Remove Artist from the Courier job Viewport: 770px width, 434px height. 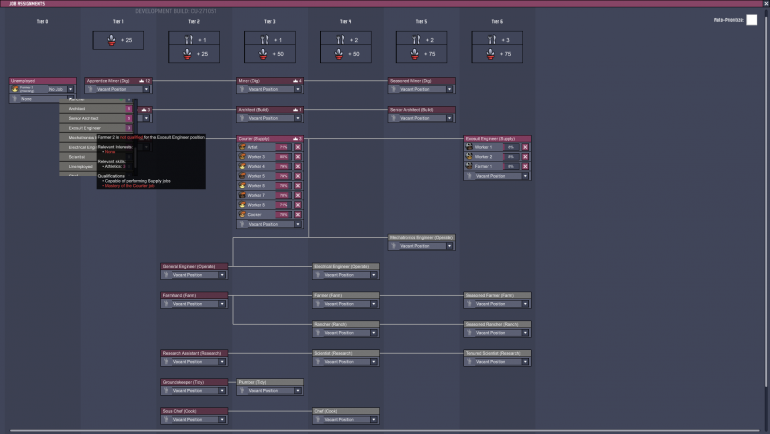[297, 146]
